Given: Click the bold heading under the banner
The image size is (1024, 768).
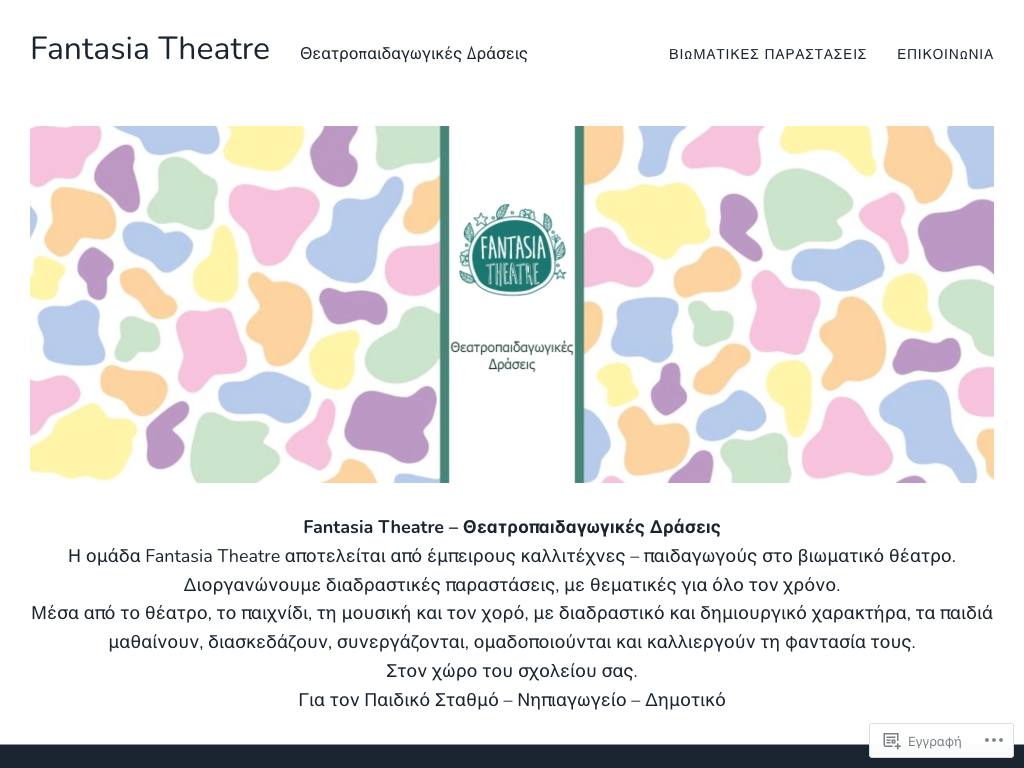Looking at the screenshot, I should click(512, 527).
